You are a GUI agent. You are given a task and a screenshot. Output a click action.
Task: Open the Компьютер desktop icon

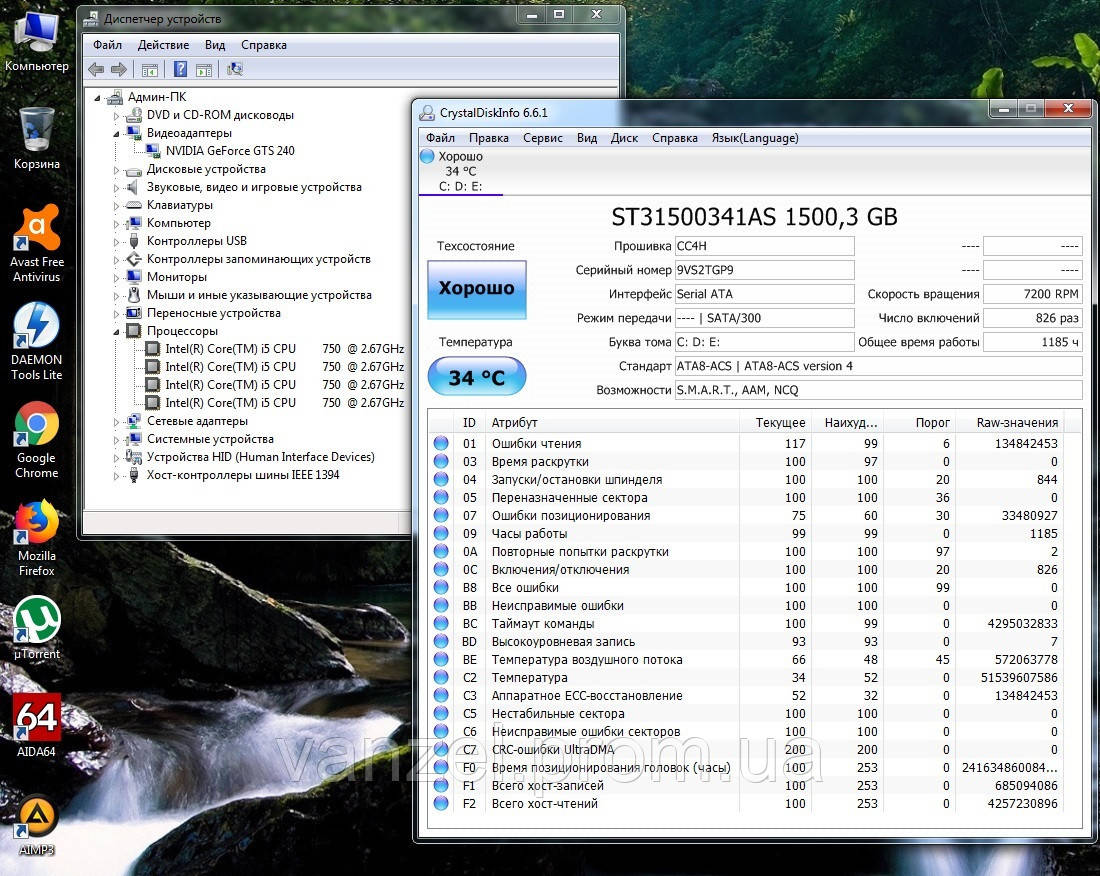tap(36, 39)
